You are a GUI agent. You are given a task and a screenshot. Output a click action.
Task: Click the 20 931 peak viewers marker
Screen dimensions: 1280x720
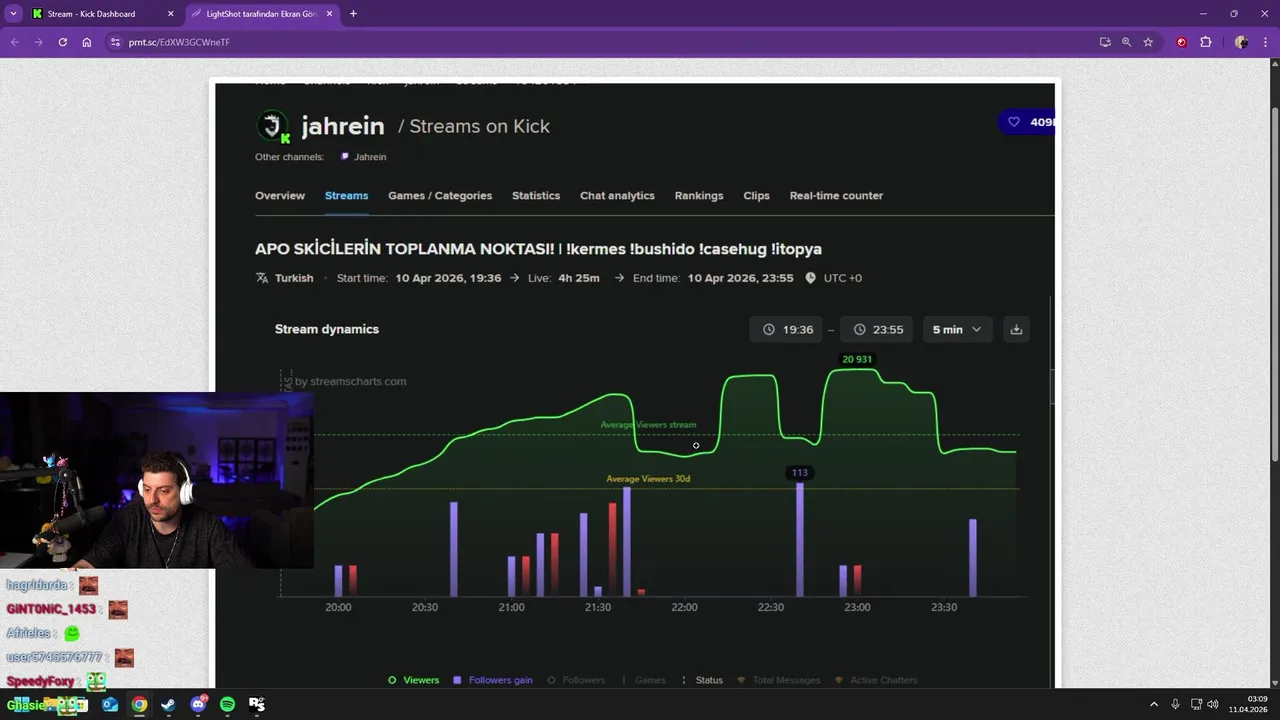857,359
